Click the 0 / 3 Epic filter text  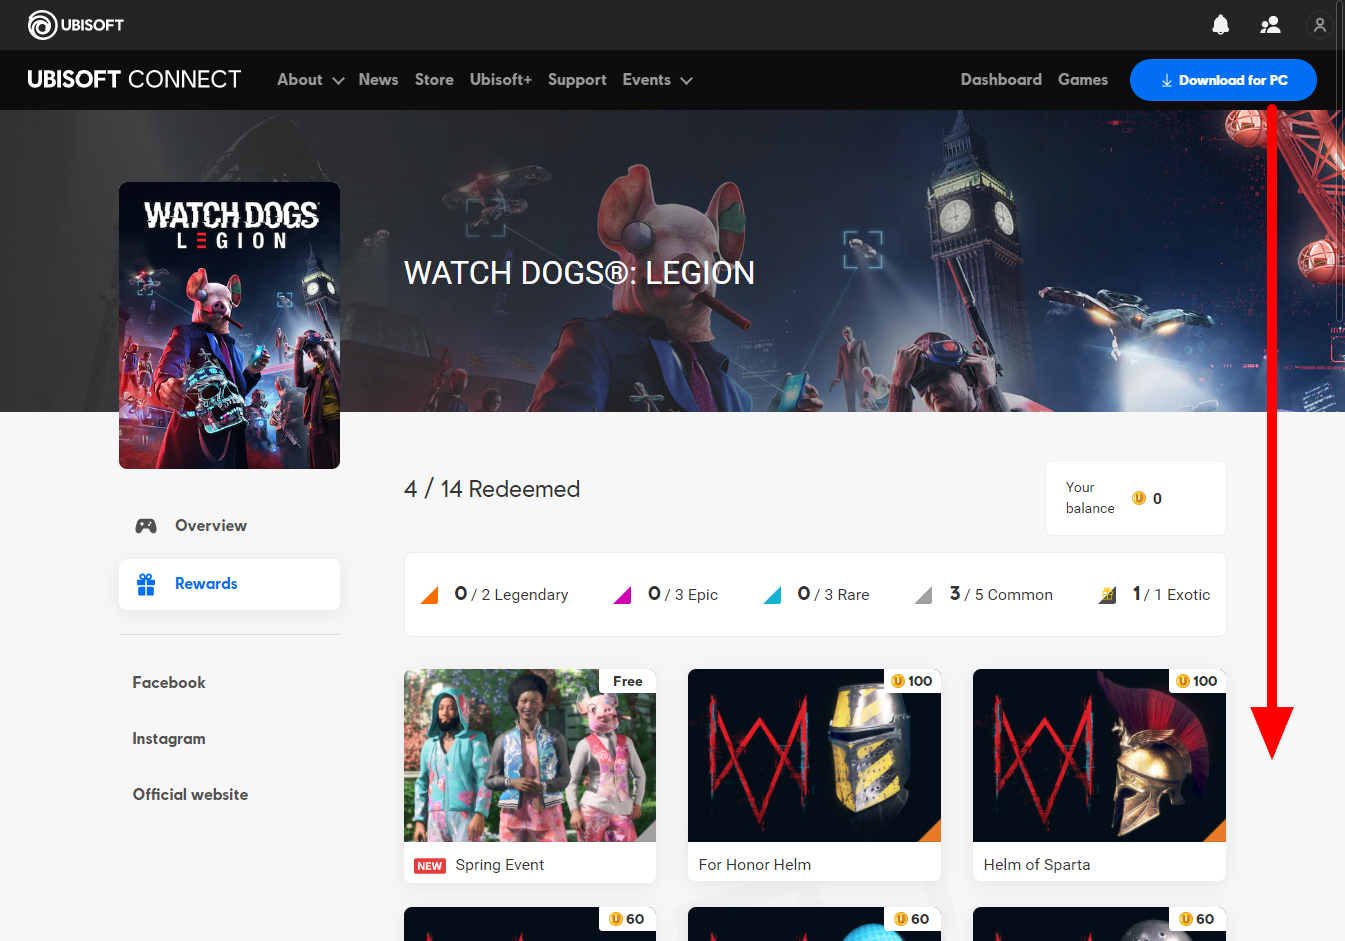coord(683,595)
